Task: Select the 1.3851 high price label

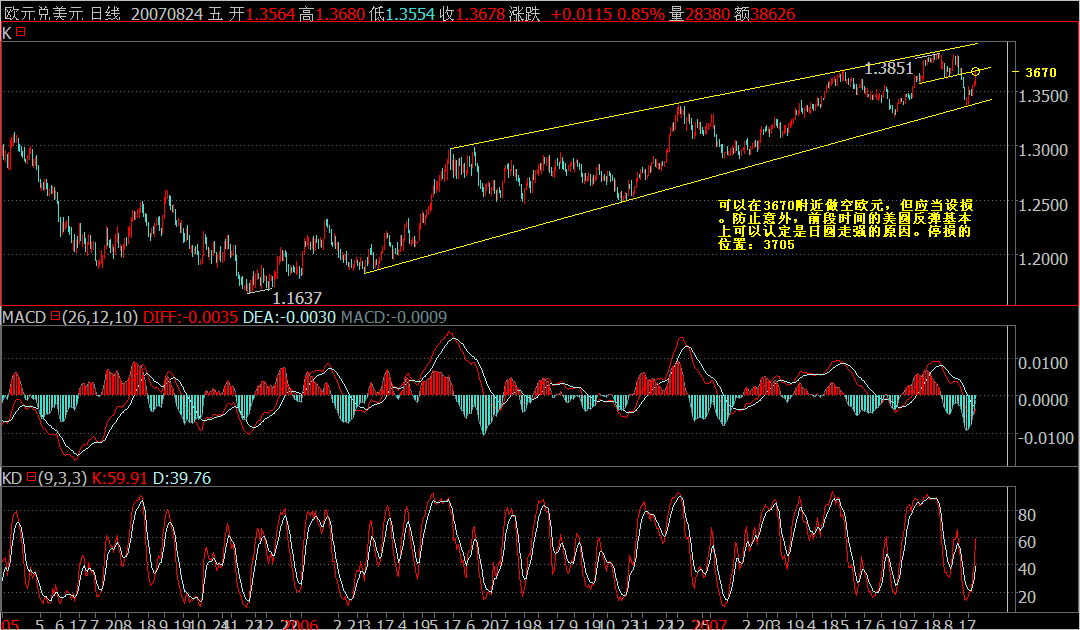Action: click(889, 68)
